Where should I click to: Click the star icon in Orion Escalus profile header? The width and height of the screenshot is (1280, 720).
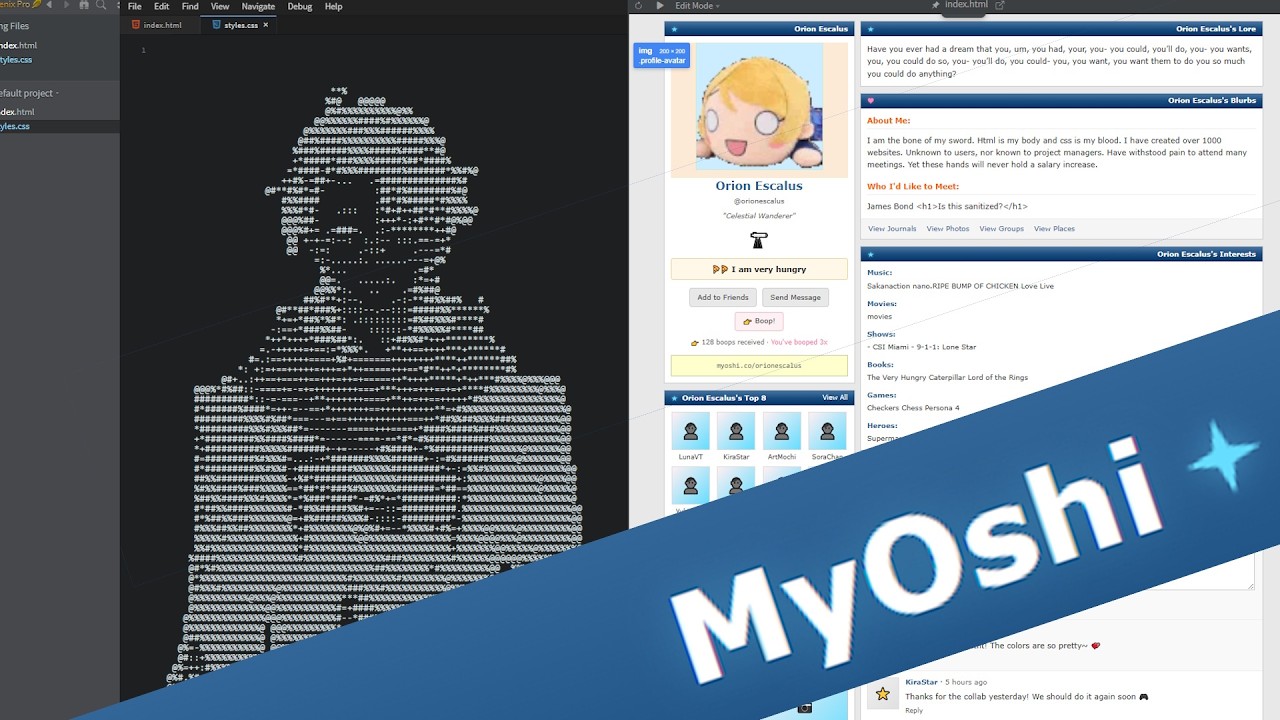coord(675,30)
